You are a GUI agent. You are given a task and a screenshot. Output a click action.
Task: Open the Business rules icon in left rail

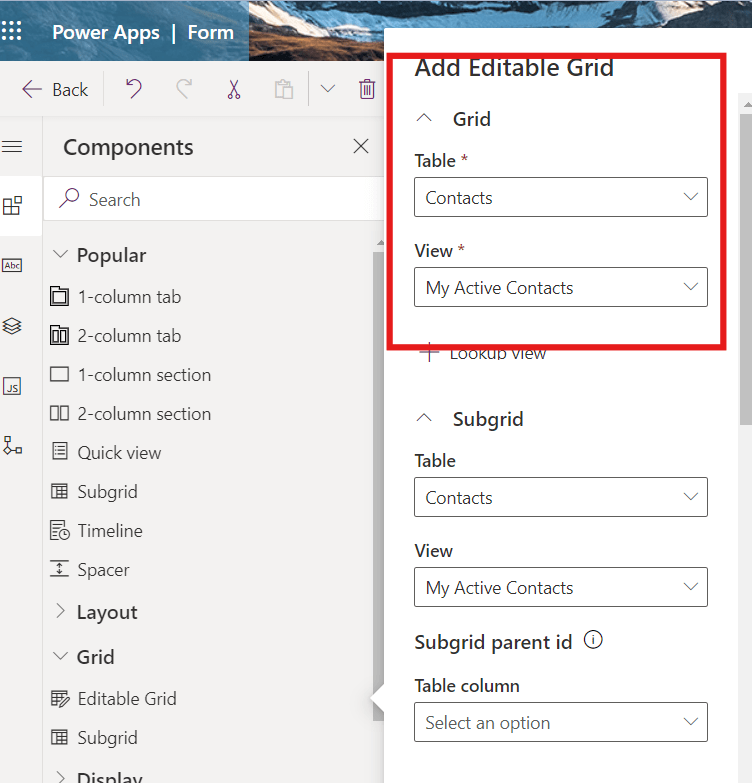(13, 446)
